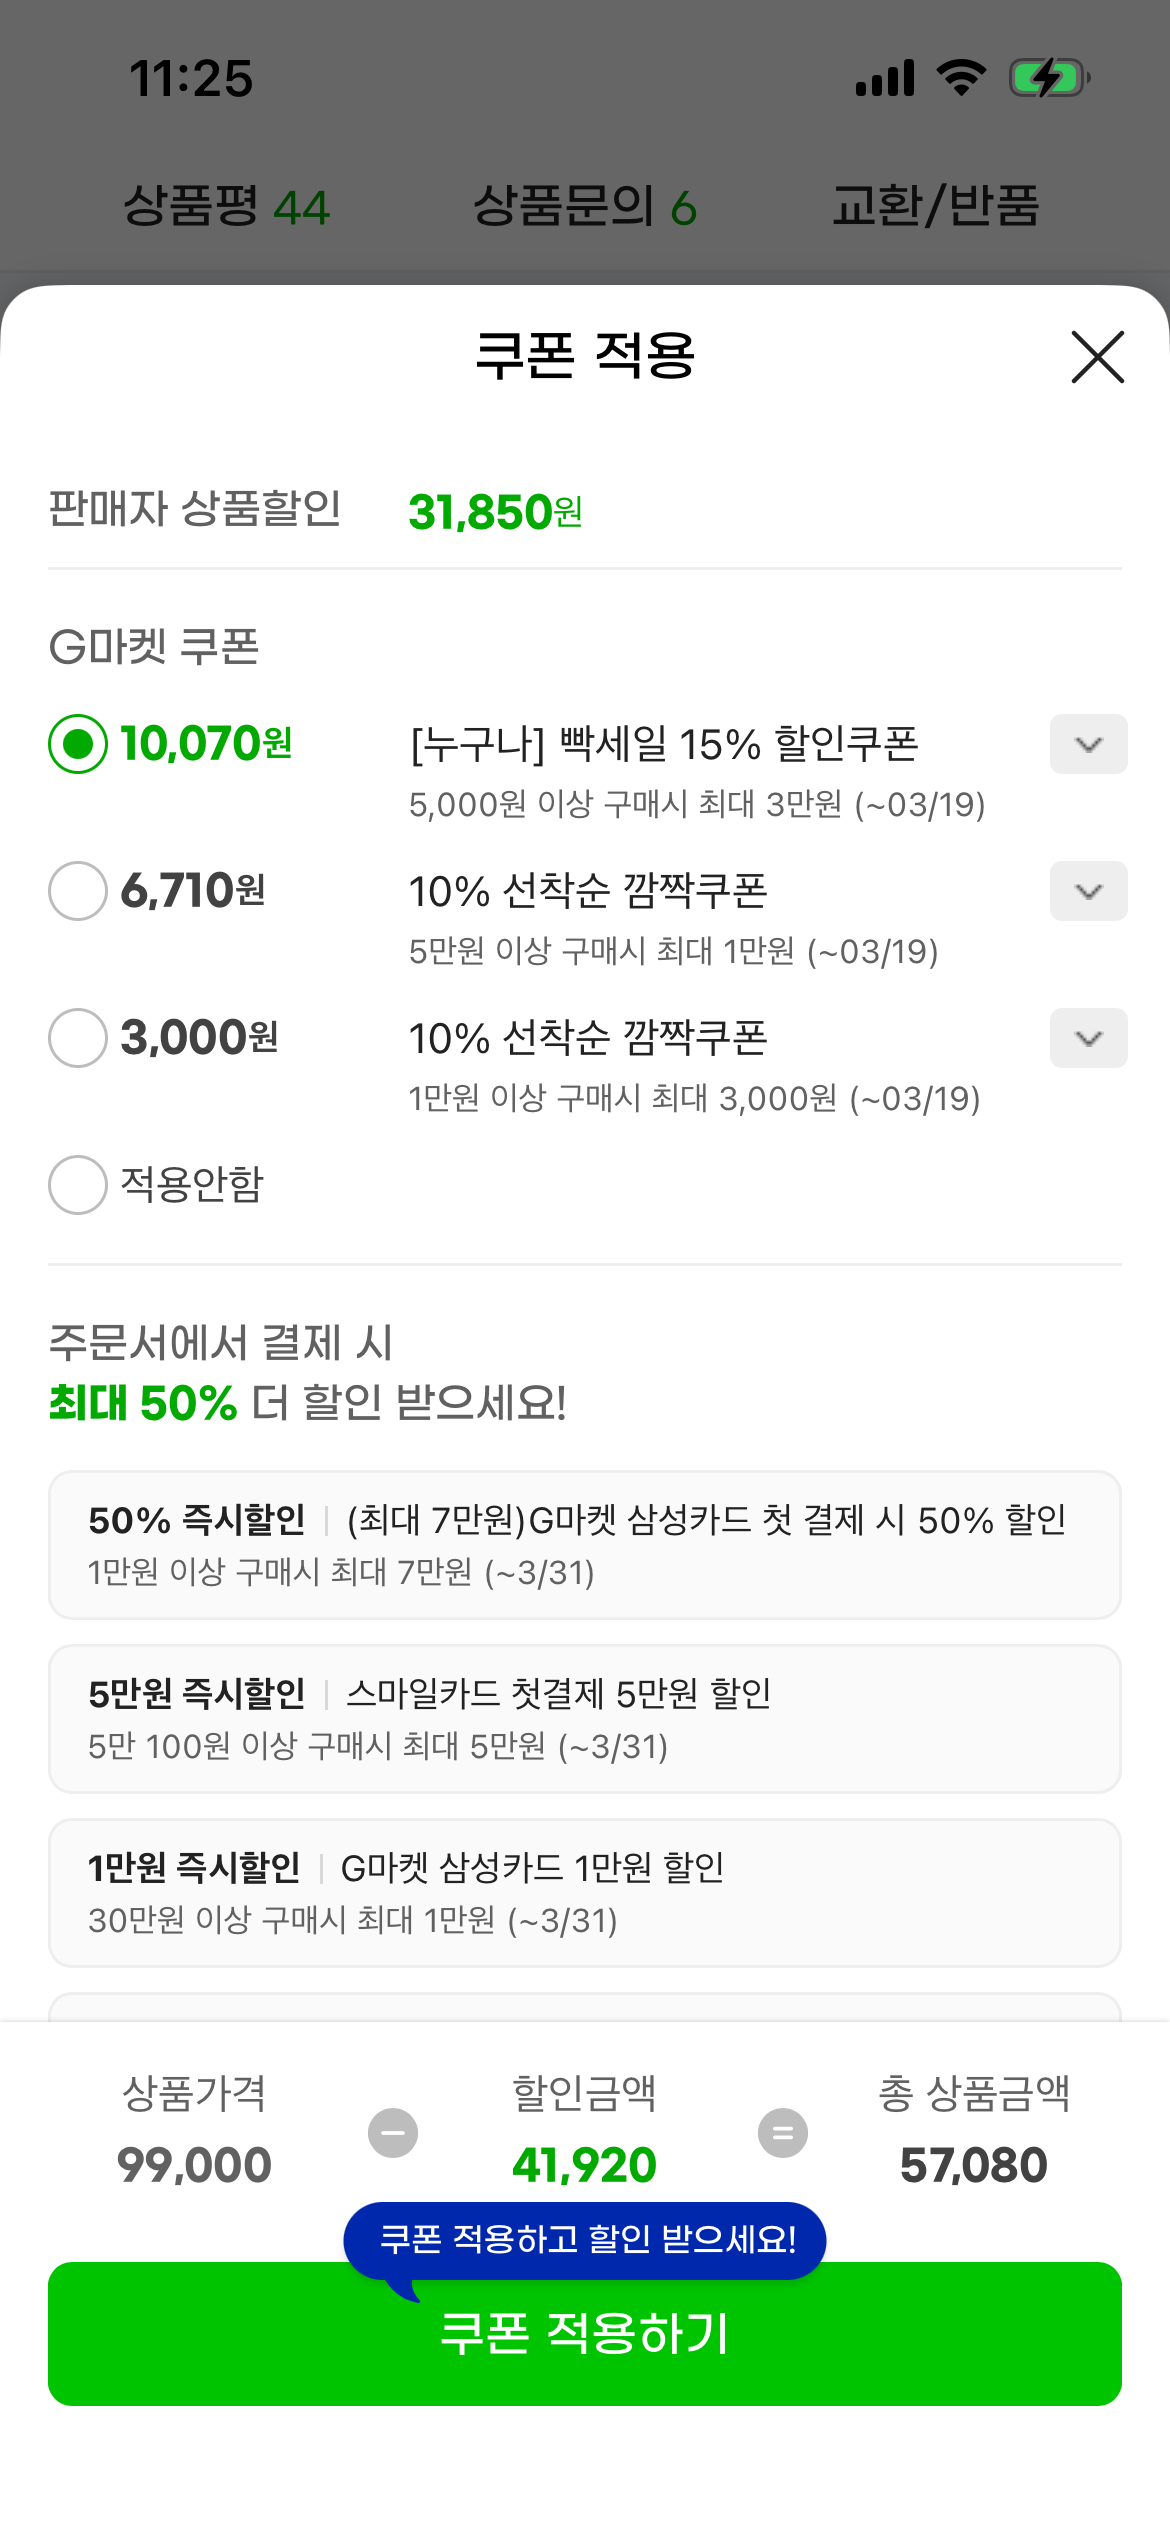Select the 6,710원 coupon radio button
1170x2532 pixels.
78,891
